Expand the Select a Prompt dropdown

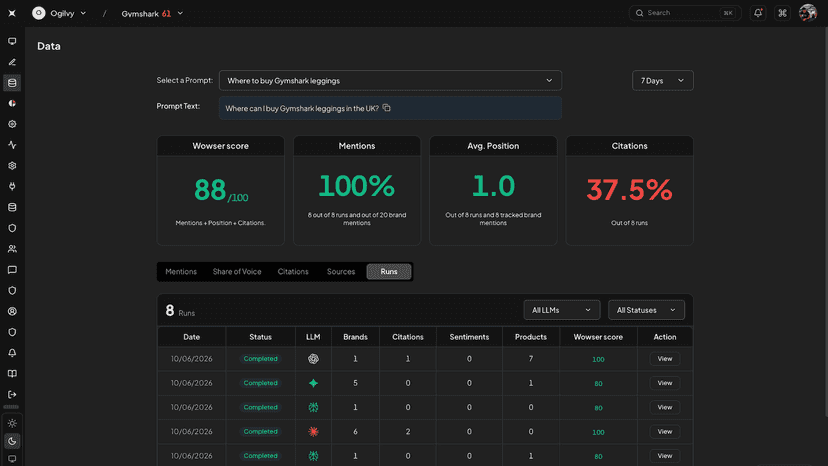pyautogui.click(x=390, y=80)
